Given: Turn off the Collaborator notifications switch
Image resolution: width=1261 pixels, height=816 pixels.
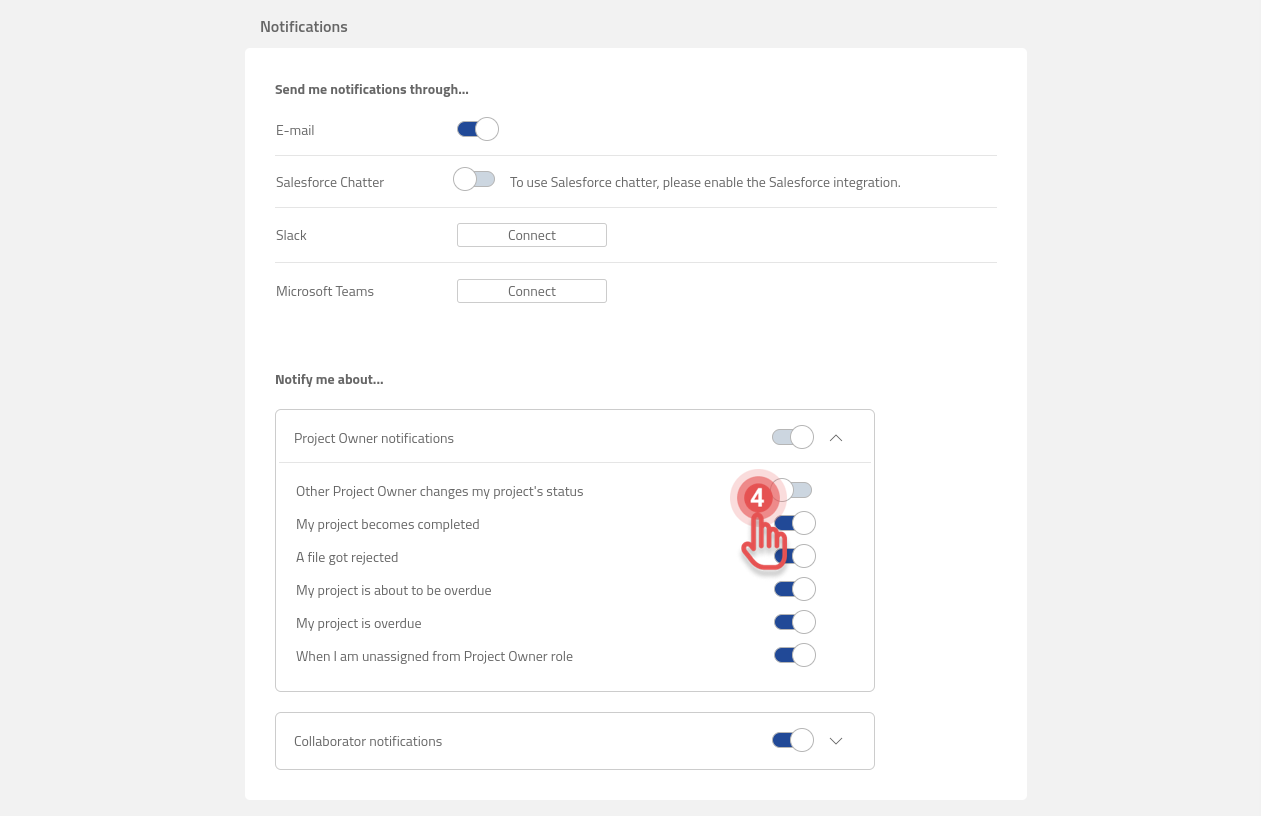Looking at the screenshot, I should [792, 740].
